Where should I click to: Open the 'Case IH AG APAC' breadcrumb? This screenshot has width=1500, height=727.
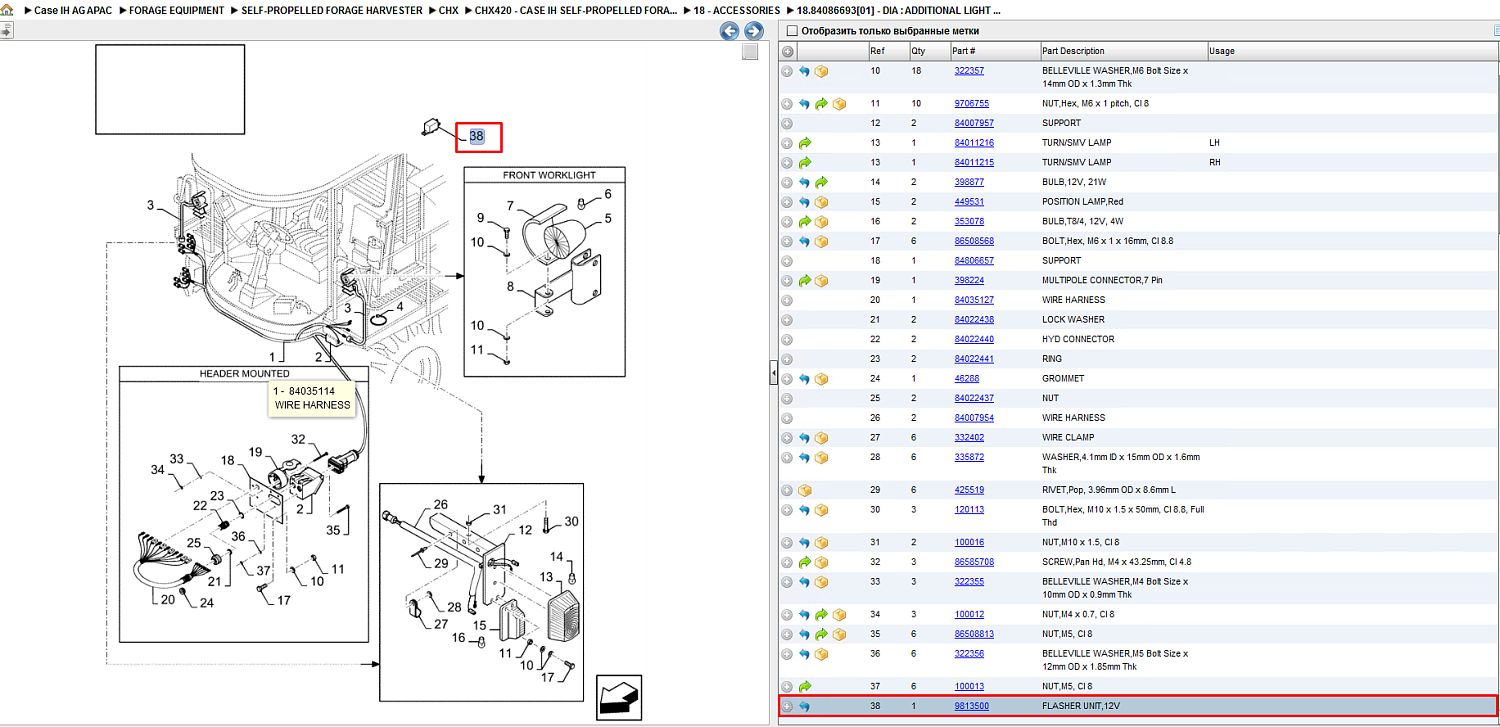pos(73,10)
